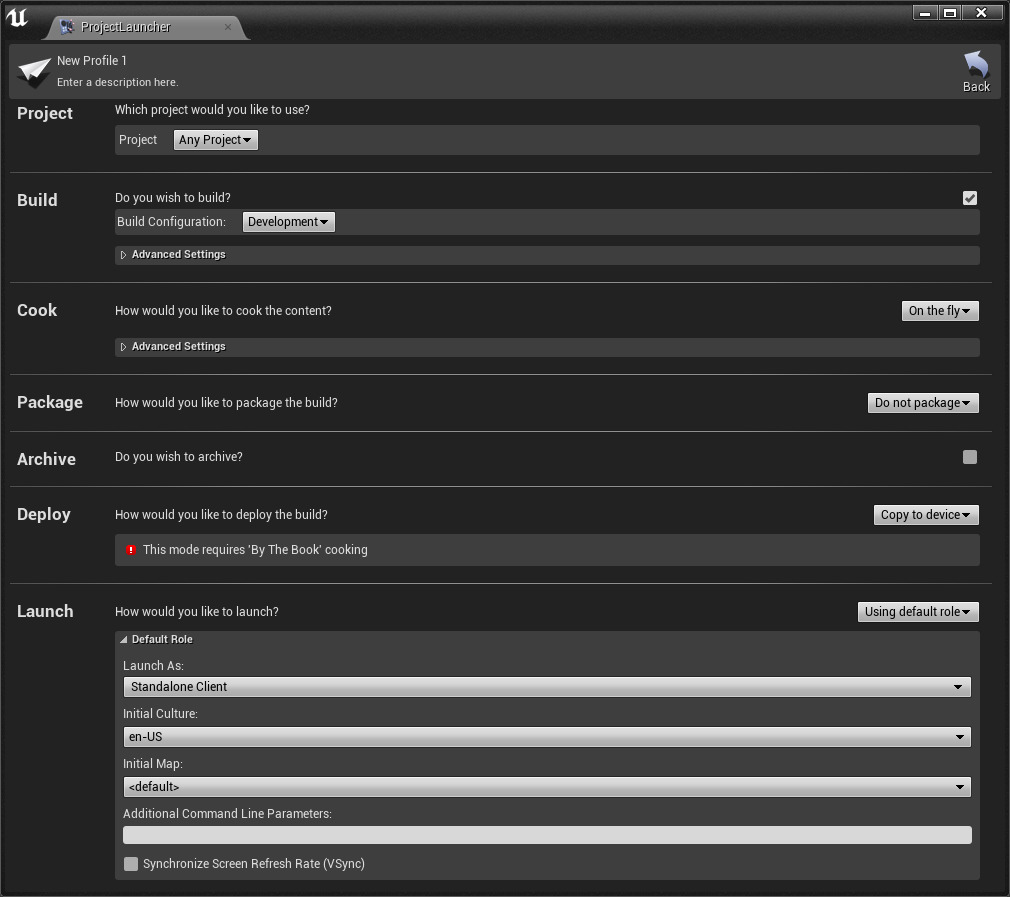Click the profile banner icon beside New Profile 1
Viewport: 1010px width, 897px height.
[x=33, y=70]
